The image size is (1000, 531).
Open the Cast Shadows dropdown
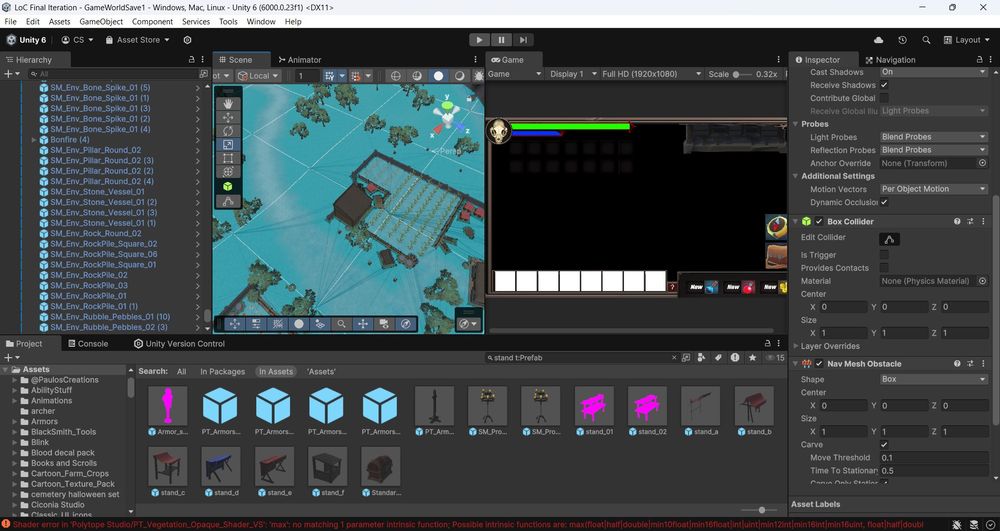tap(932, 72)
